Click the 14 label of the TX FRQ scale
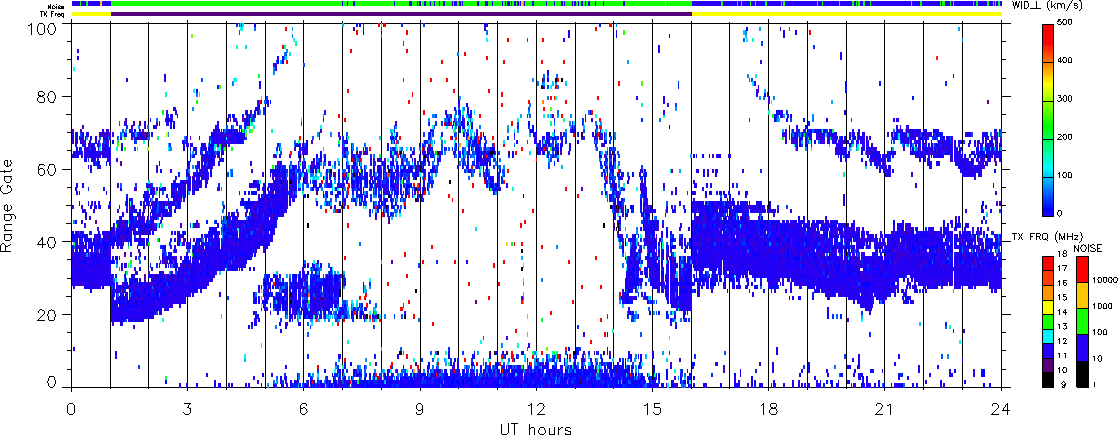Viewport: 1118px width, 435px height. click(x=1062, y=312)
